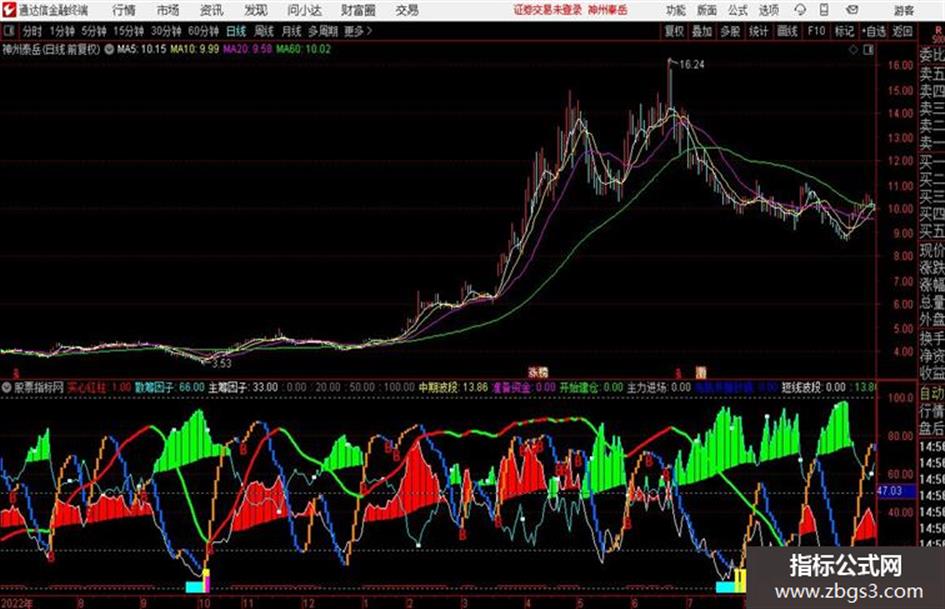Open the 公式 formula menu
The image size is (945, 609).
[x=738, y=10]
